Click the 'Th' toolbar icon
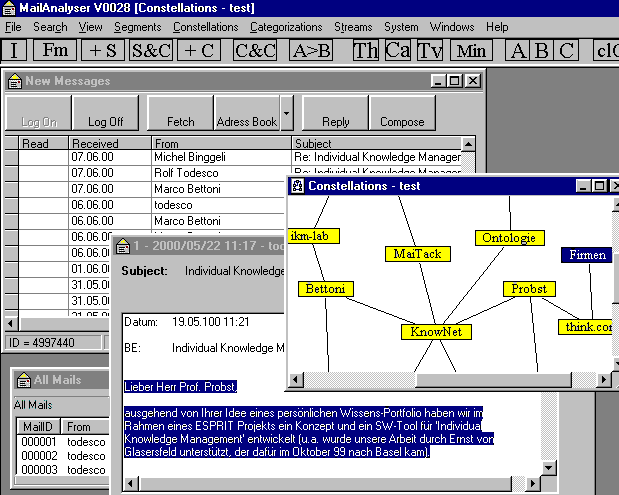The height and width of the screenshot is (495, 619). (366, 50)
